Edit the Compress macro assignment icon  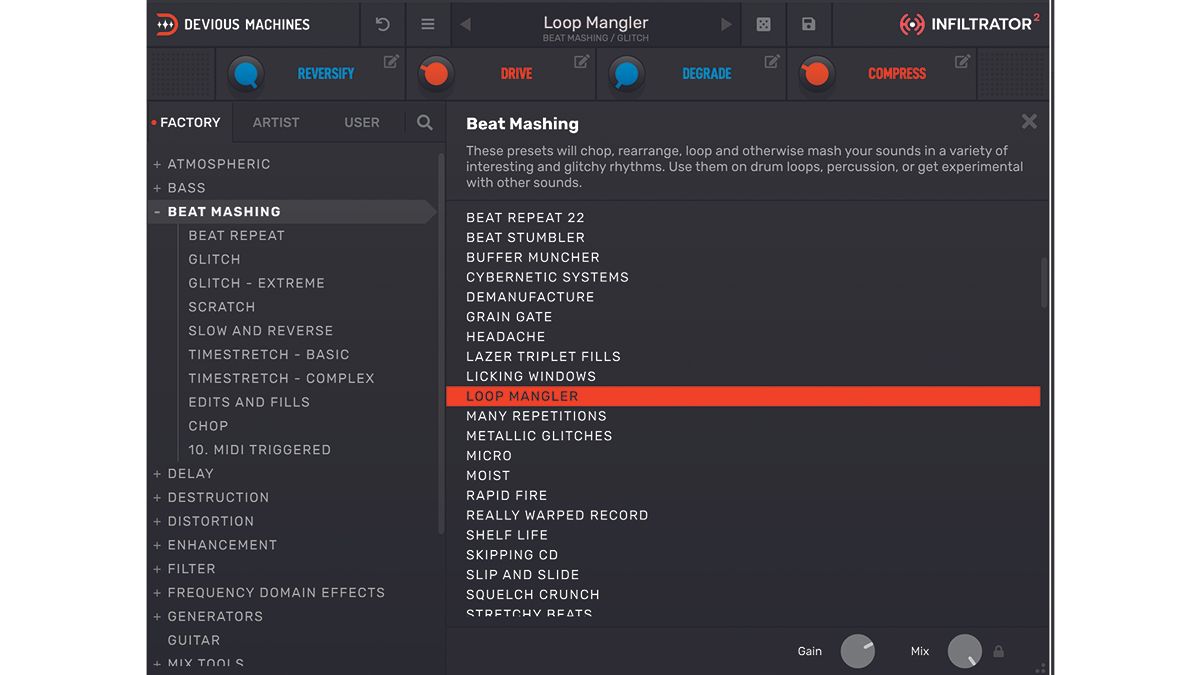tap(962, 62)
